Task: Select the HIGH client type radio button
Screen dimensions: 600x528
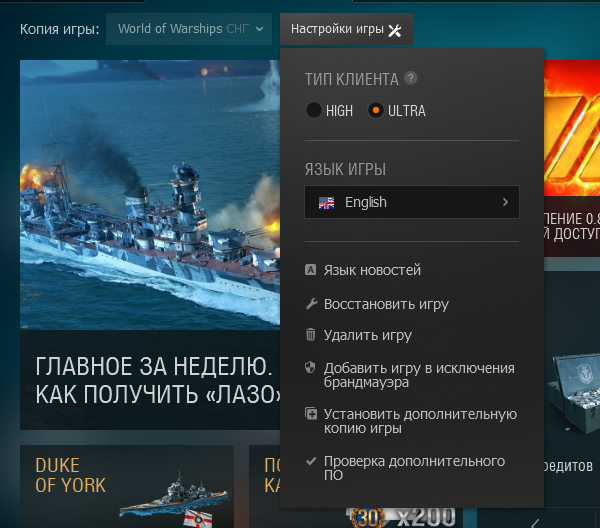Action: [x=314, y=111]
